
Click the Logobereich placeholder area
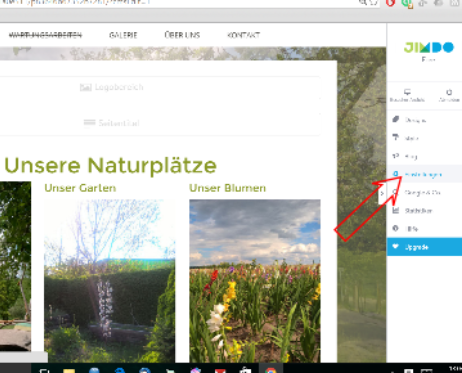click(160, 87)
